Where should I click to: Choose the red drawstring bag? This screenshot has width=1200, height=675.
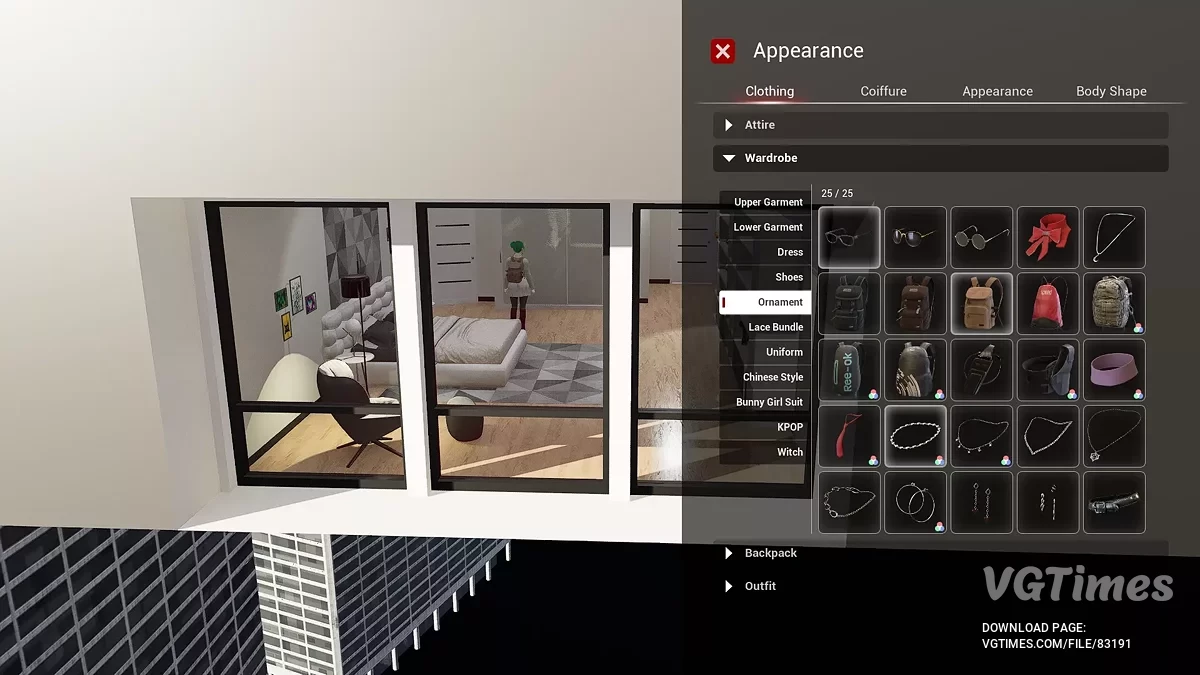pos(1047,303)
